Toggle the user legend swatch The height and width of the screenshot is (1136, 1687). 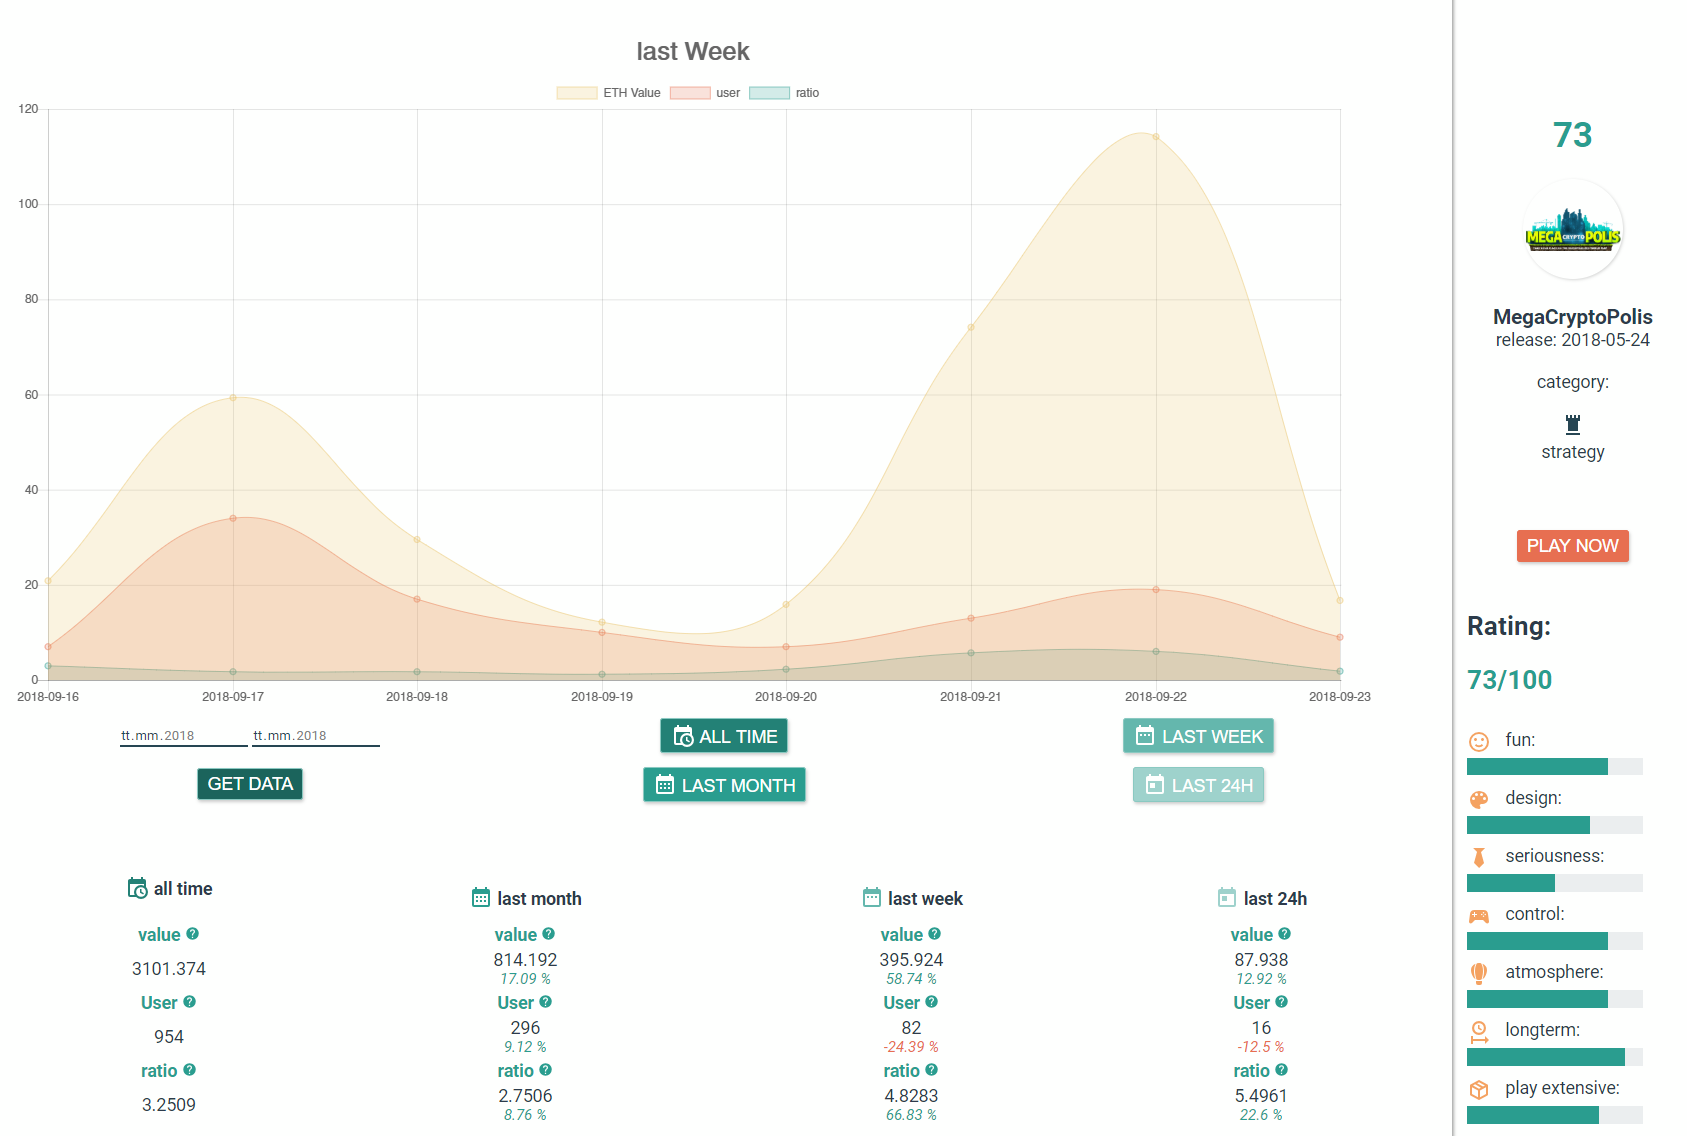click(x=690, y=93)
